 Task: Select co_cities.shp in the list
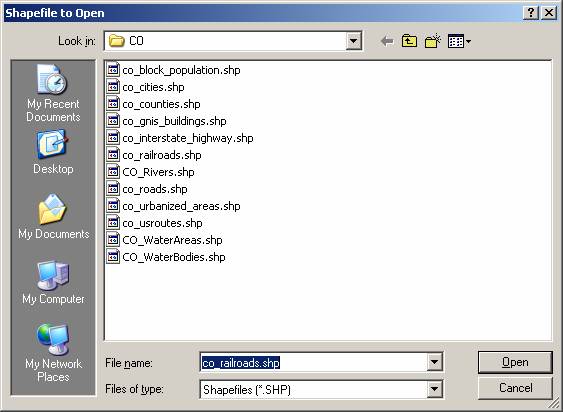(146, 87)
